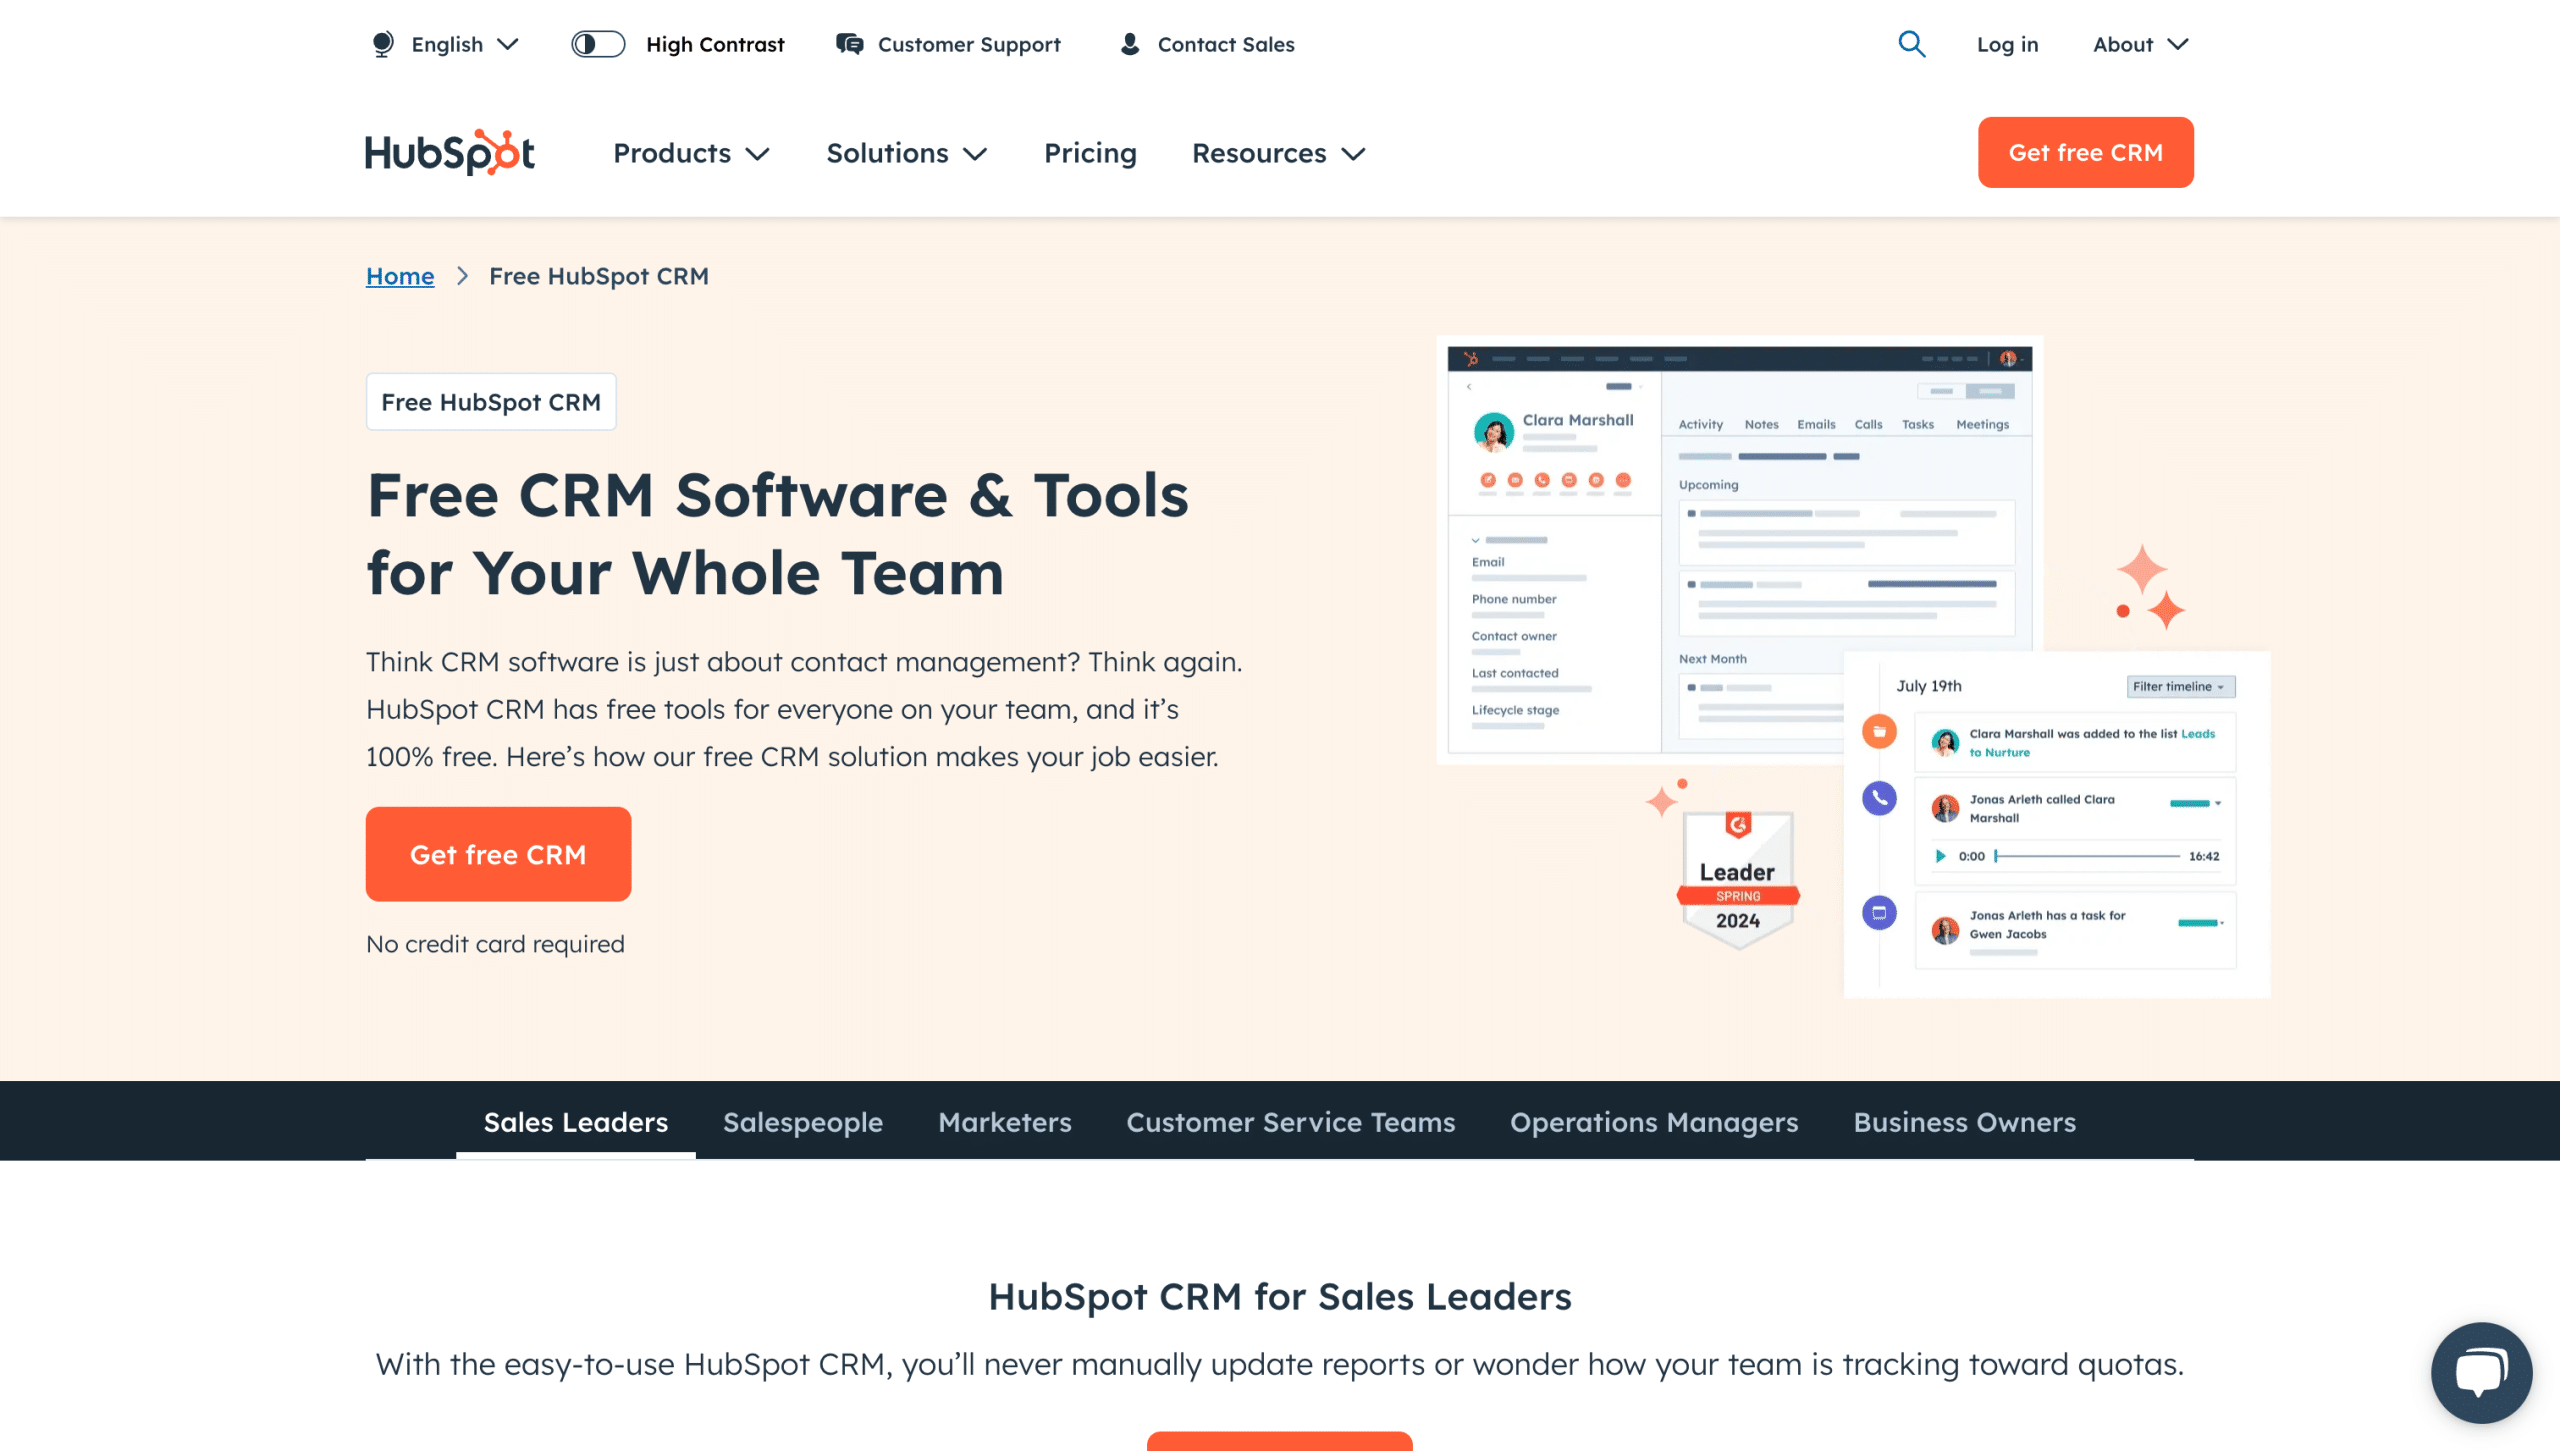The image size is (2560, 1451).
Task: Toggle the High Contrast switch
Action: pyautogui.click(x=598, y=44)
